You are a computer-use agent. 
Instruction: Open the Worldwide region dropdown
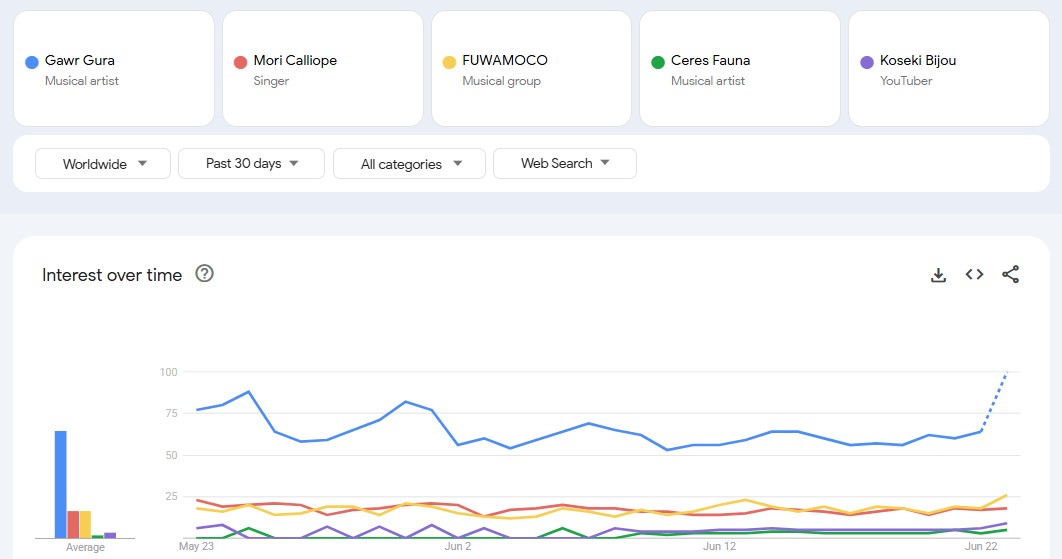pyautogui.click(x=104, y=164)
